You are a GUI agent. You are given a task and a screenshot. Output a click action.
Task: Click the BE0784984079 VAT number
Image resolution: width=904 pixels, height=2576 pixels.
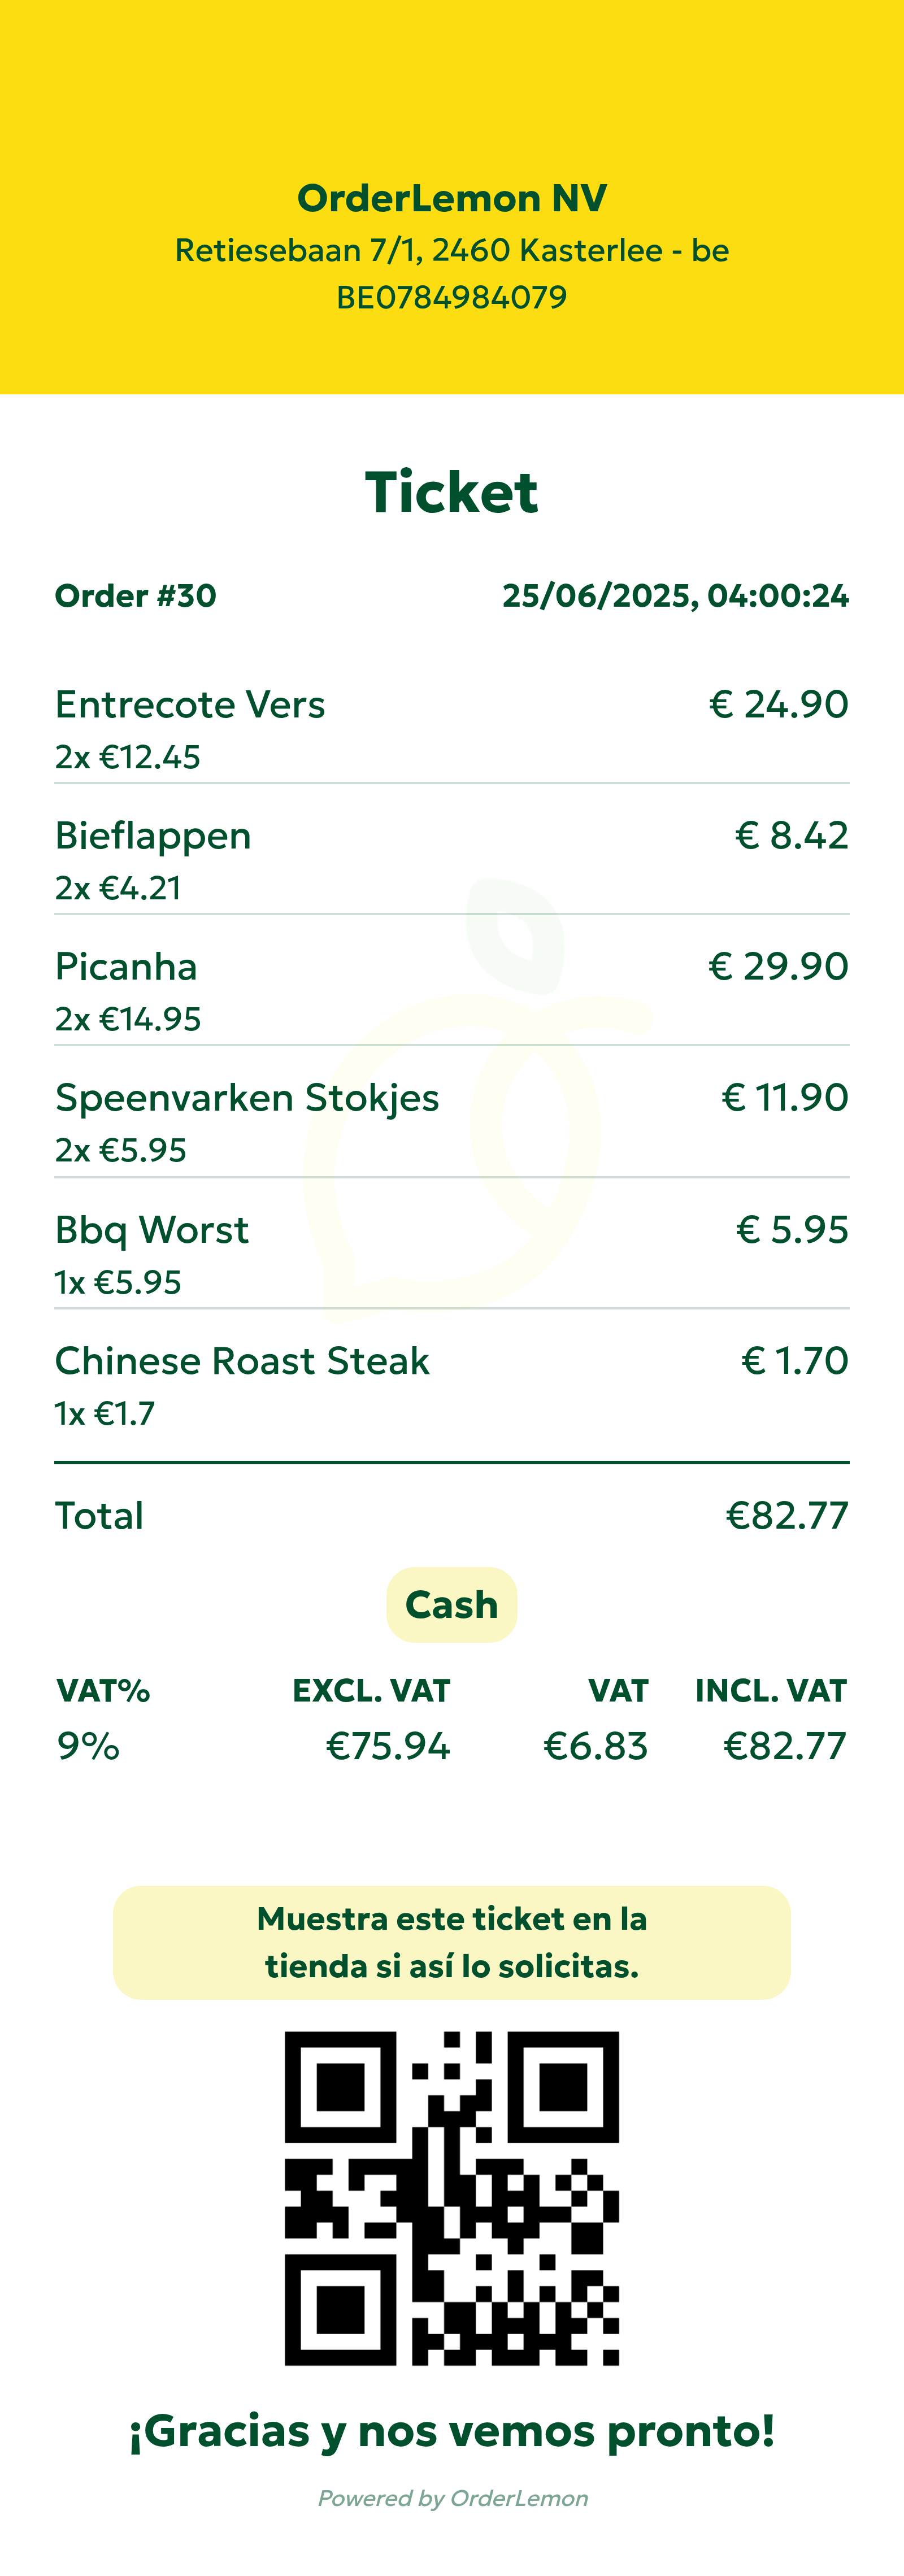point(451,297)
